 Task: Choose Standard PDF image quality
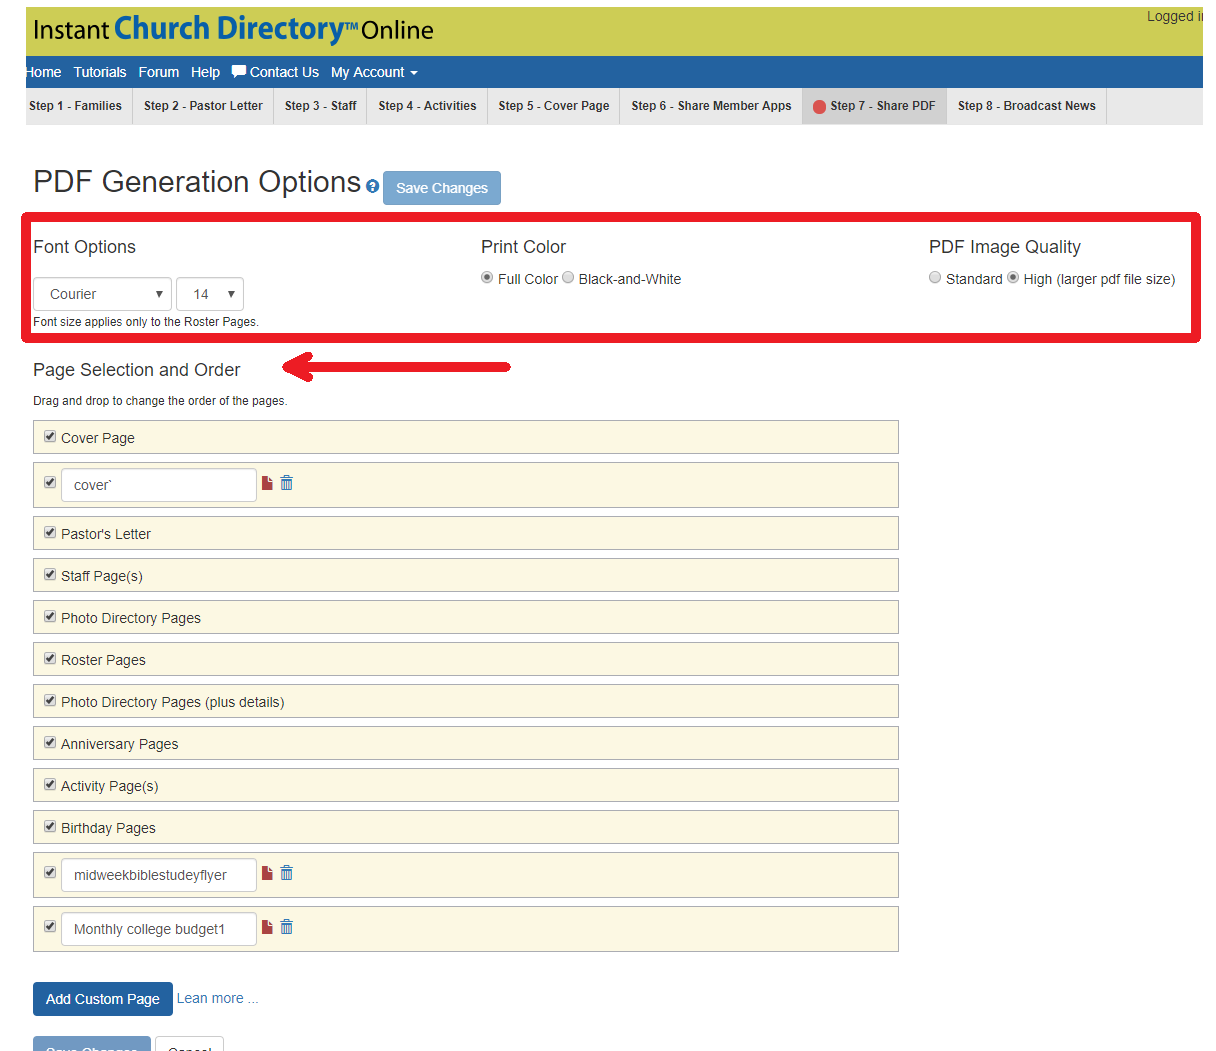click(935, 278)
